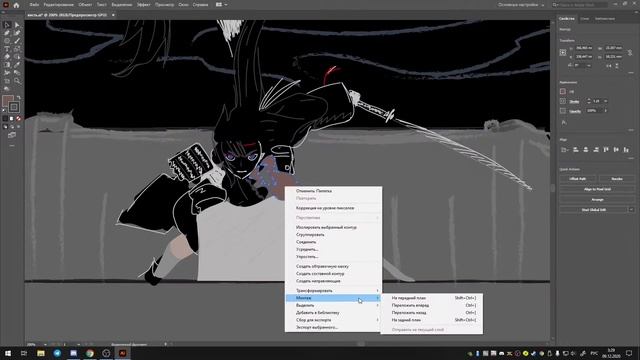Expand Трансформировать submenu in the context menu
640x360 pixels.
(333, 291)
